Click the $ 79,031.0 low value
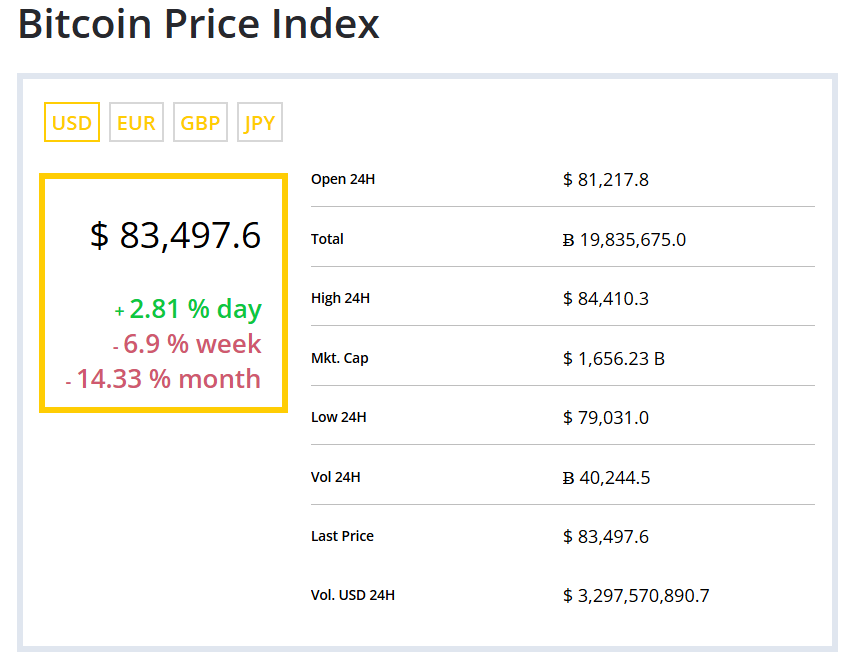Viewport: 849px width, 660px height. 606,418
